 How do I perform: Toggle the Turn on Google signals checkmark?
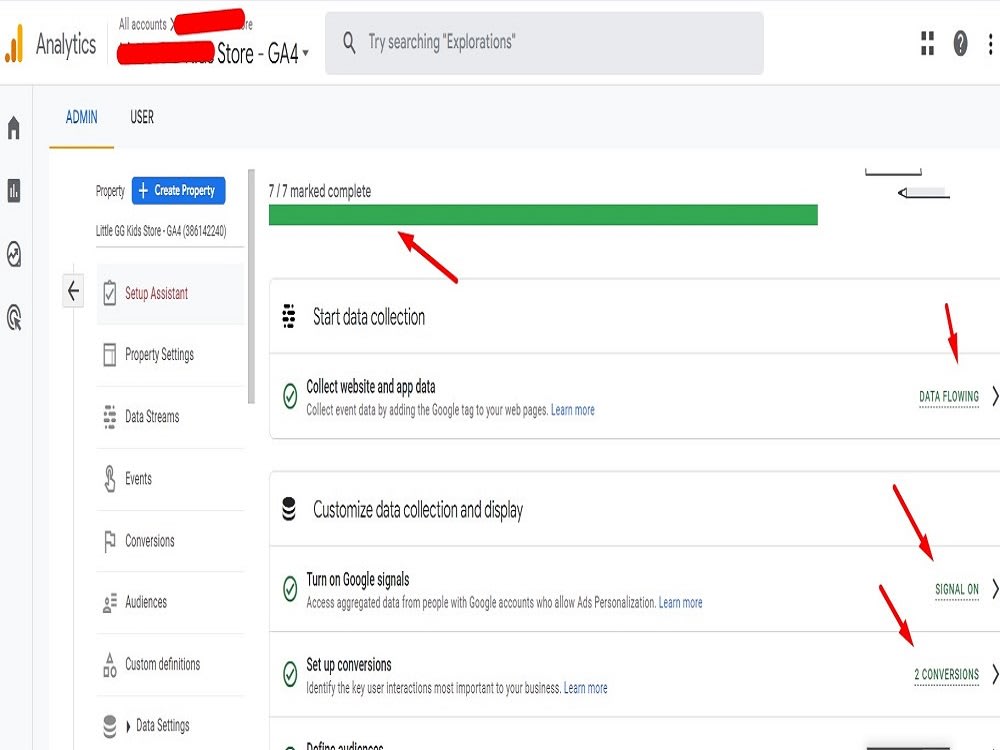pyautogui.click(x=290, y=588)
